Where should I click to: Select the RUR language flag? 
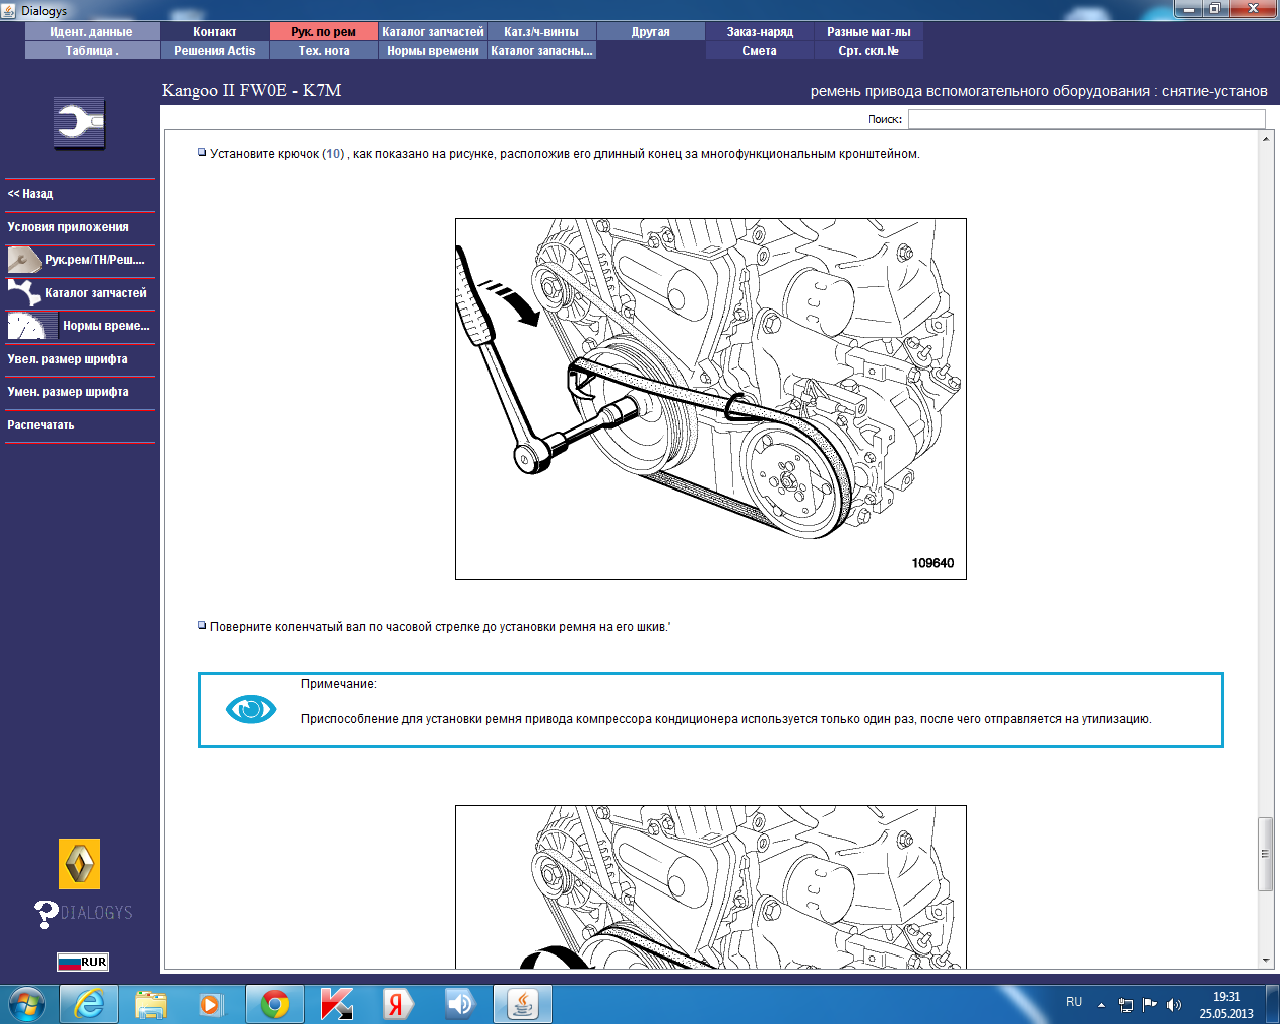[x=83, y=962]
